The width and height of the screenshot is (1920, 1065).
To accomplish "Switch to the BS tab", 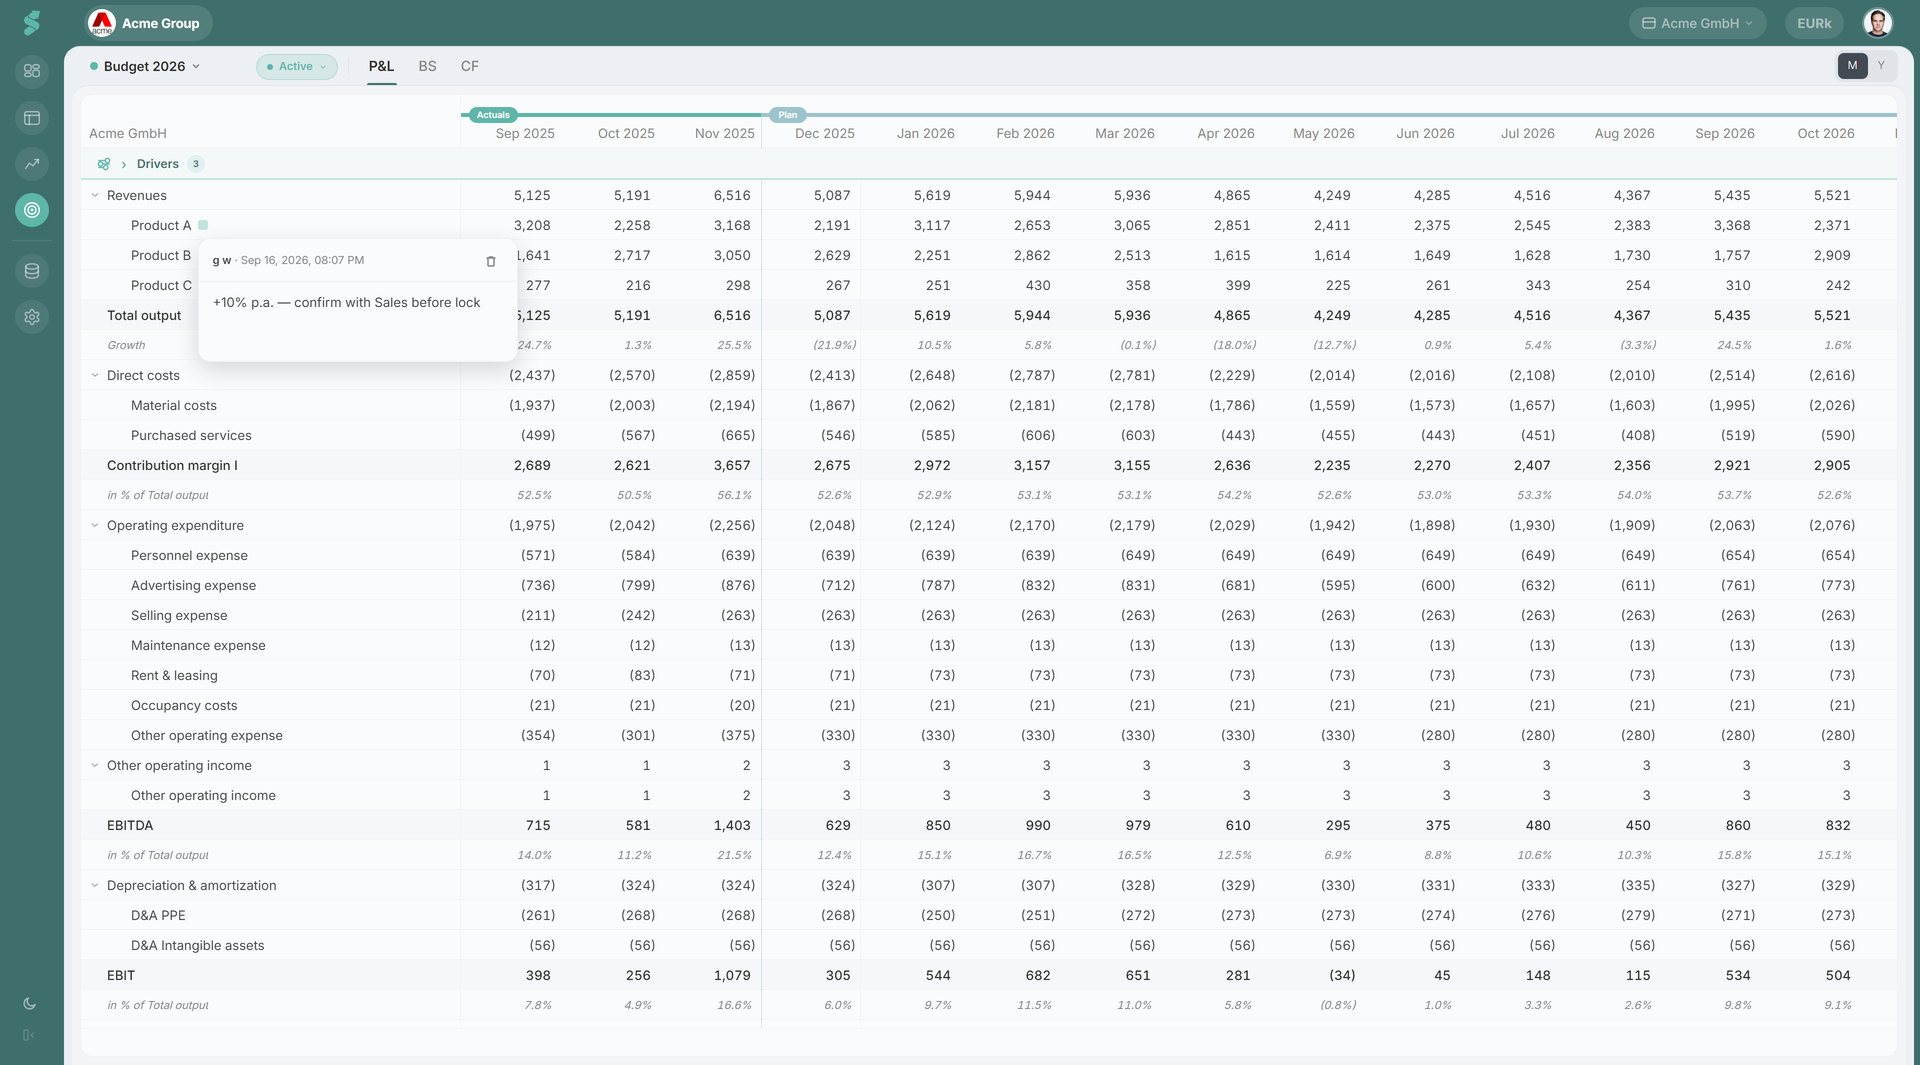I will click(x=427, y=66).
